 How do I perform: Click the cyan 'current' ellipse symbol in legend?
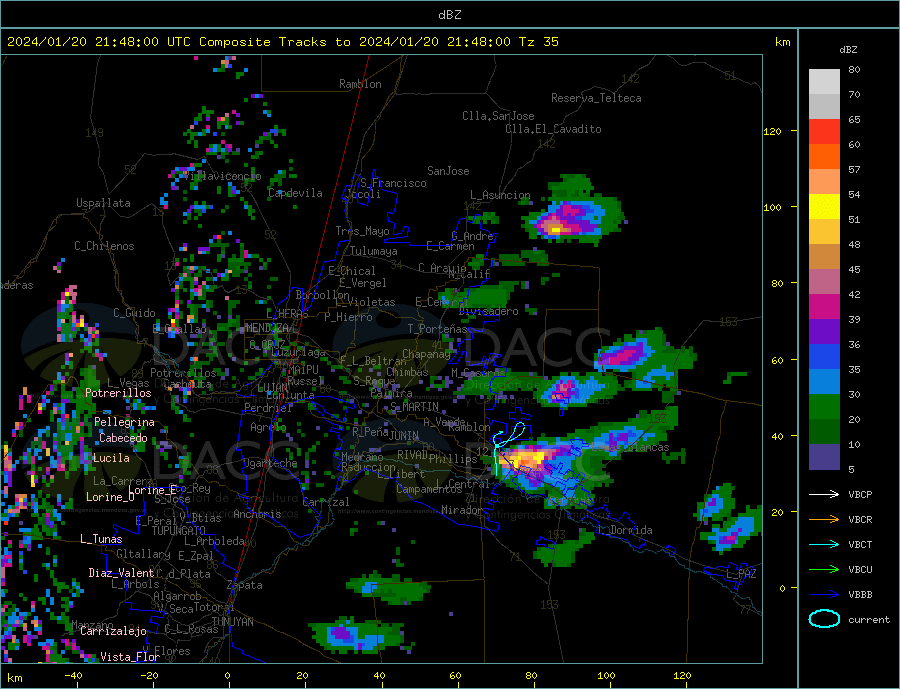[824, 619]
